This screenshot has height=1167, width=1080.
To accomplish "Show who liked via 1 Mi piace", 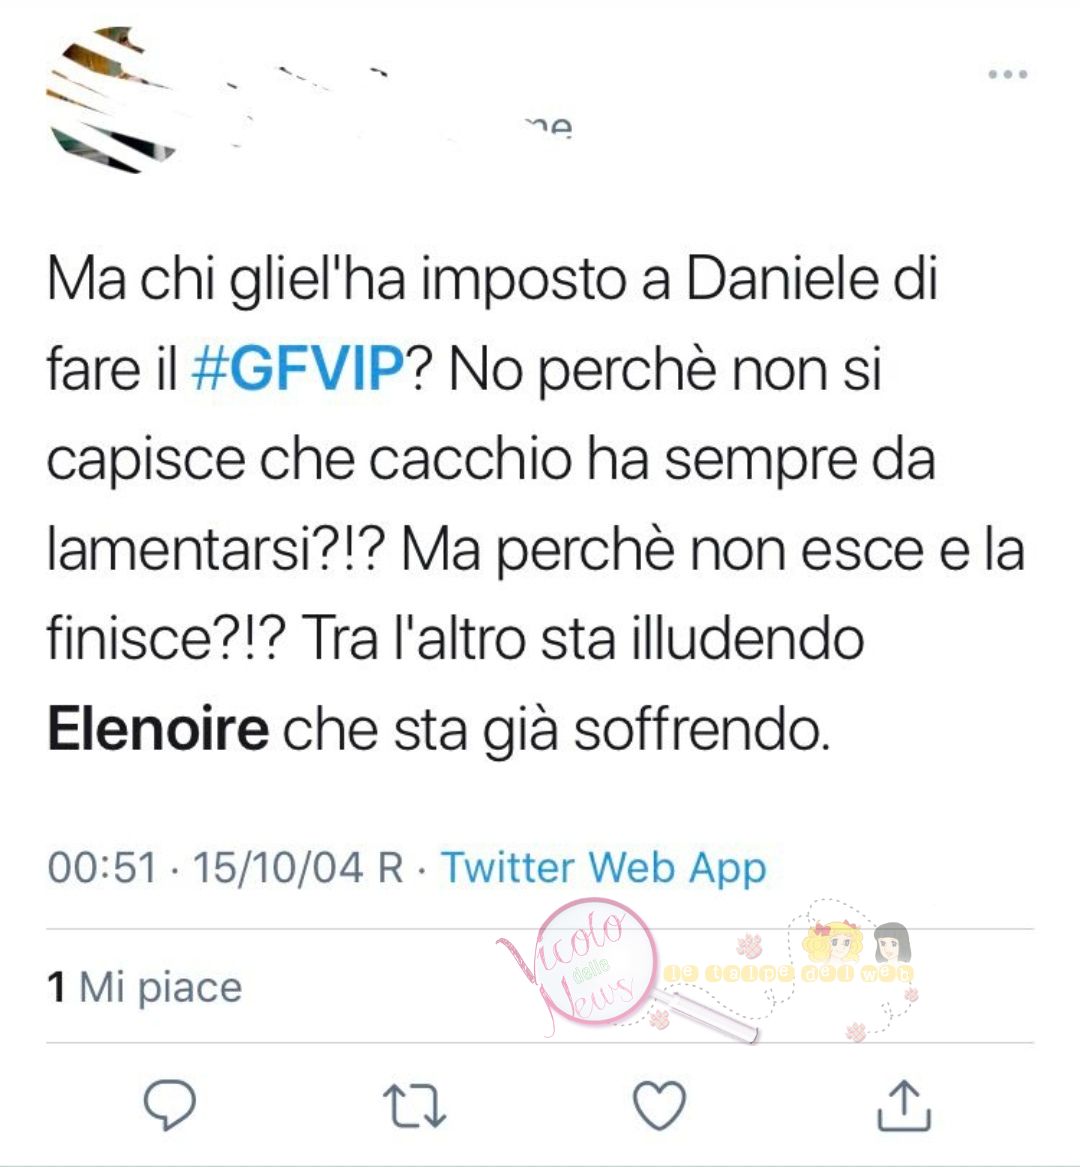I will click(144, 988).
